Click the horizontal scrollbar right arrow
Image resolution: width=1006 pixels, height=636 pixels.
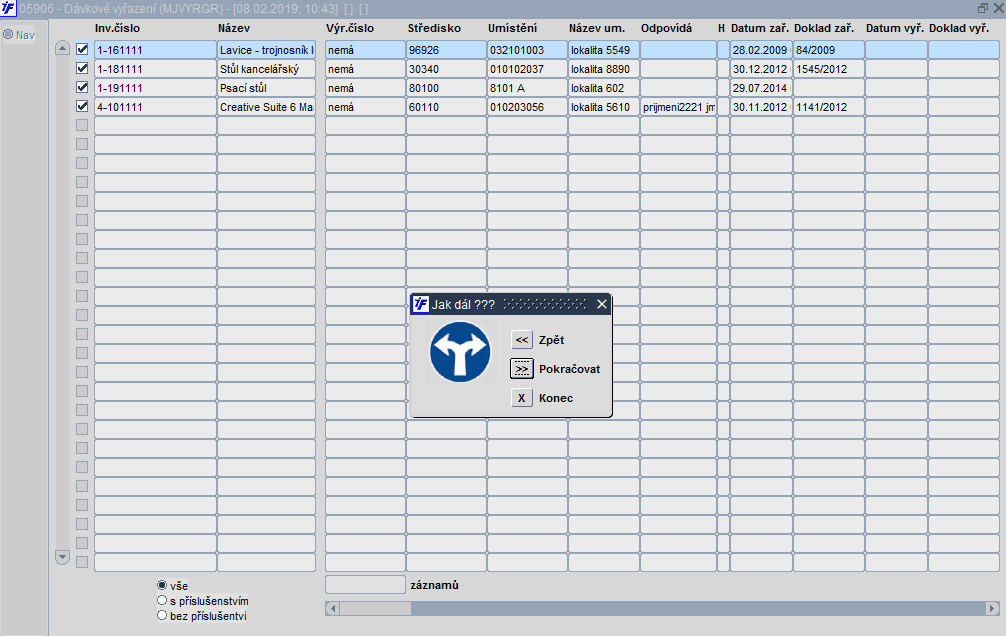(x=992, y=608)
